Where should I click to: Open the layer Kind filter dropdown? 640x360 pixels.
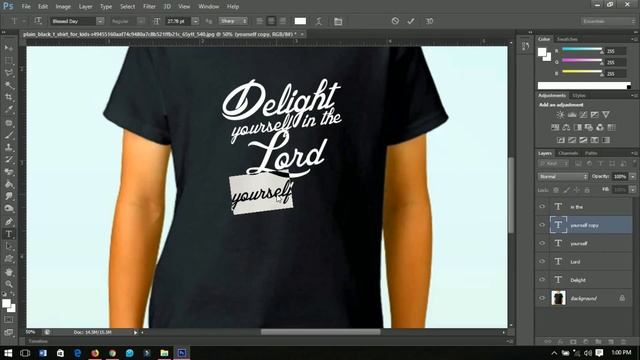553,164
